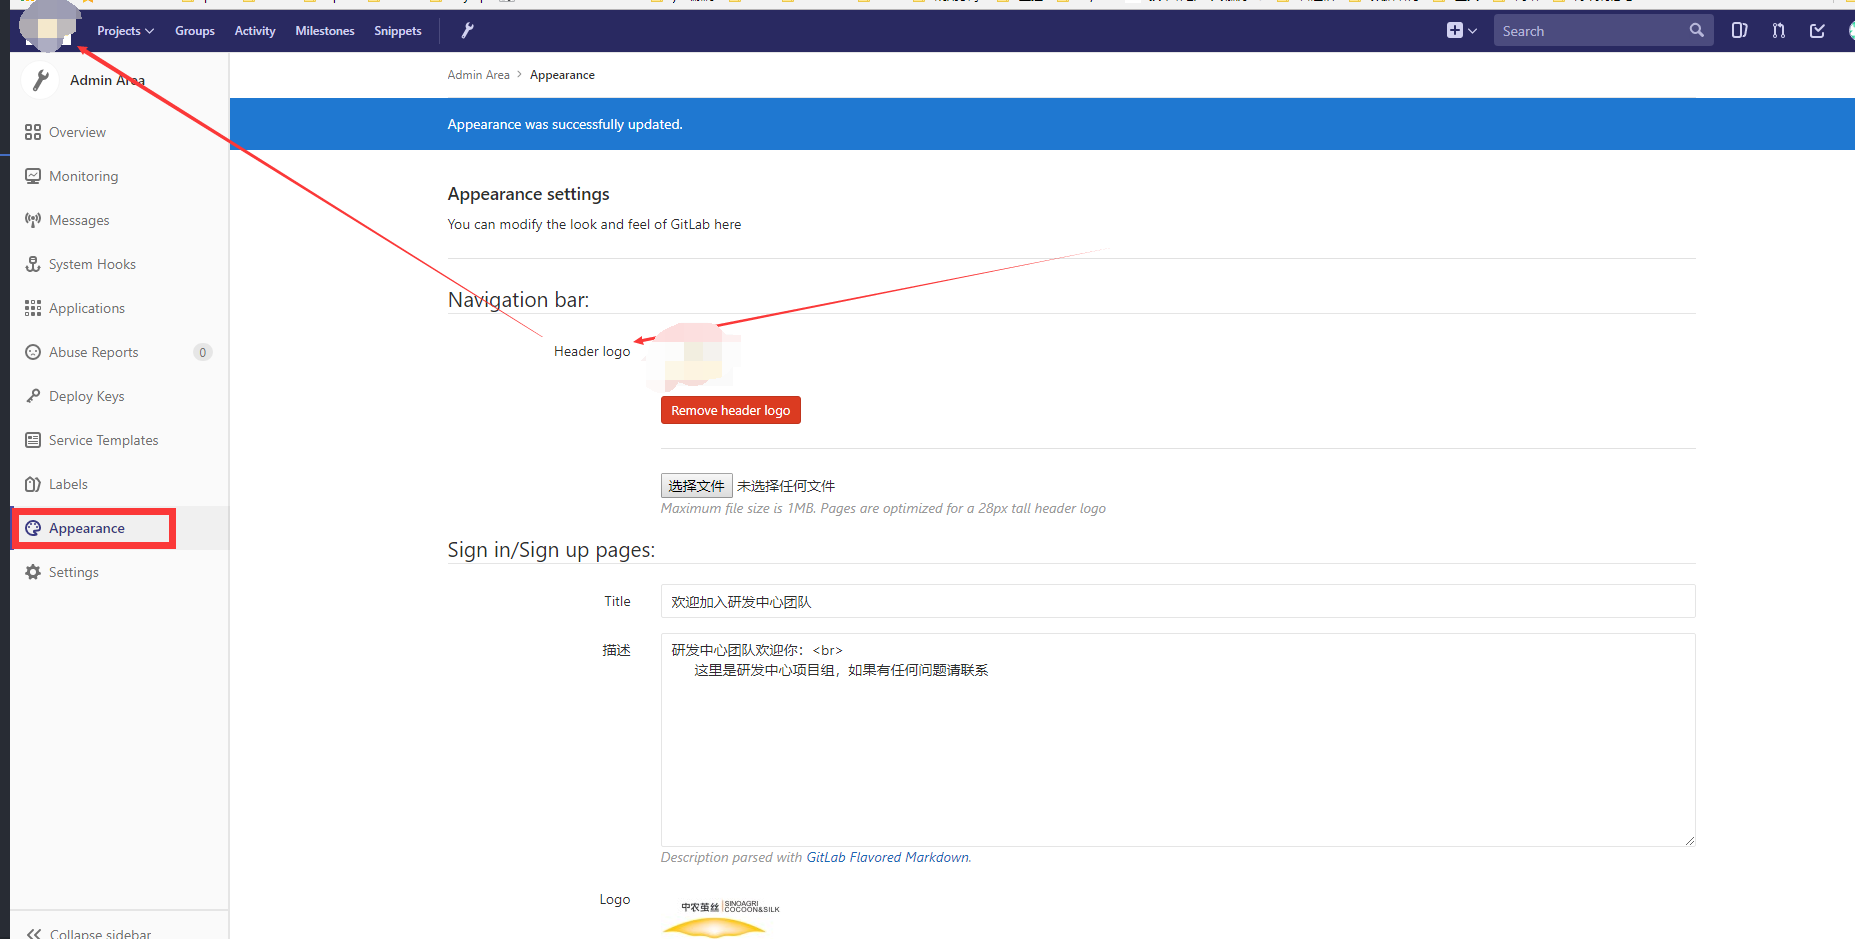Open the issues icon in top bar

1740,31
